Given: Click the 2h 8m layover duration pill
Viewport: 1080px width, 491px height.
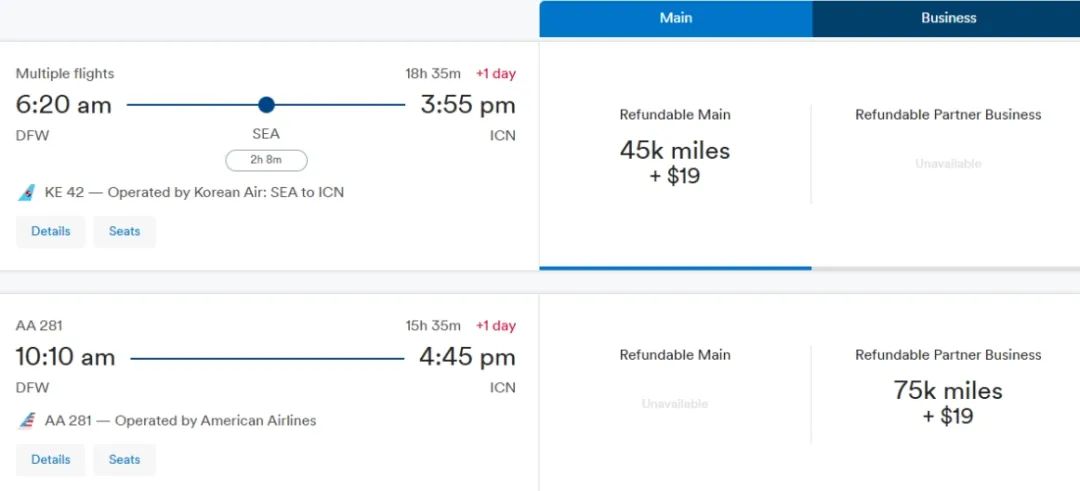Looking at the screenshot, I should (x=266, y=160).
